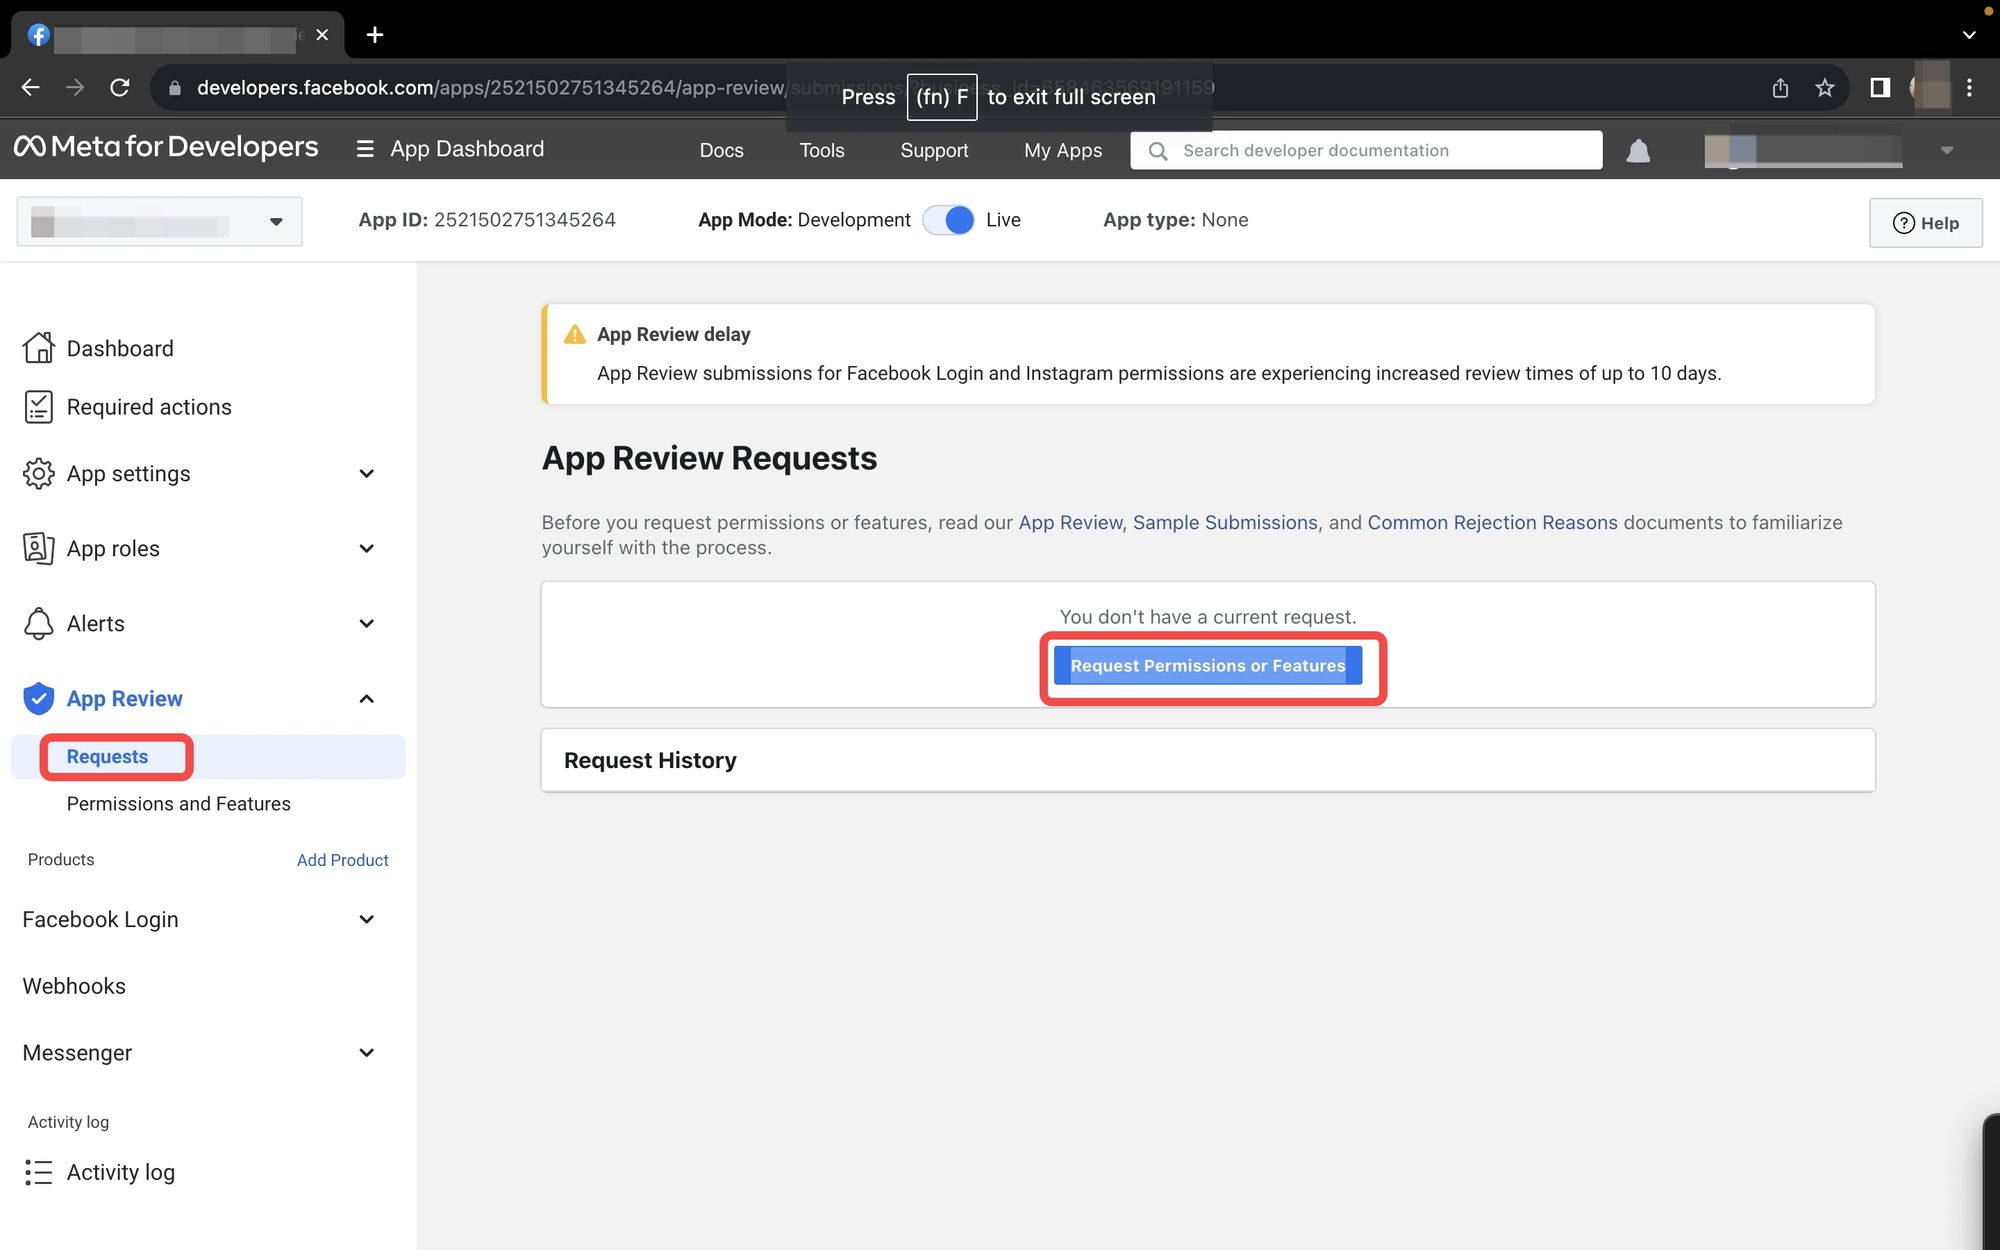Click the browser forward arrow
The height and width of the screenshot is (1250, 2000).
pos(75,88)
